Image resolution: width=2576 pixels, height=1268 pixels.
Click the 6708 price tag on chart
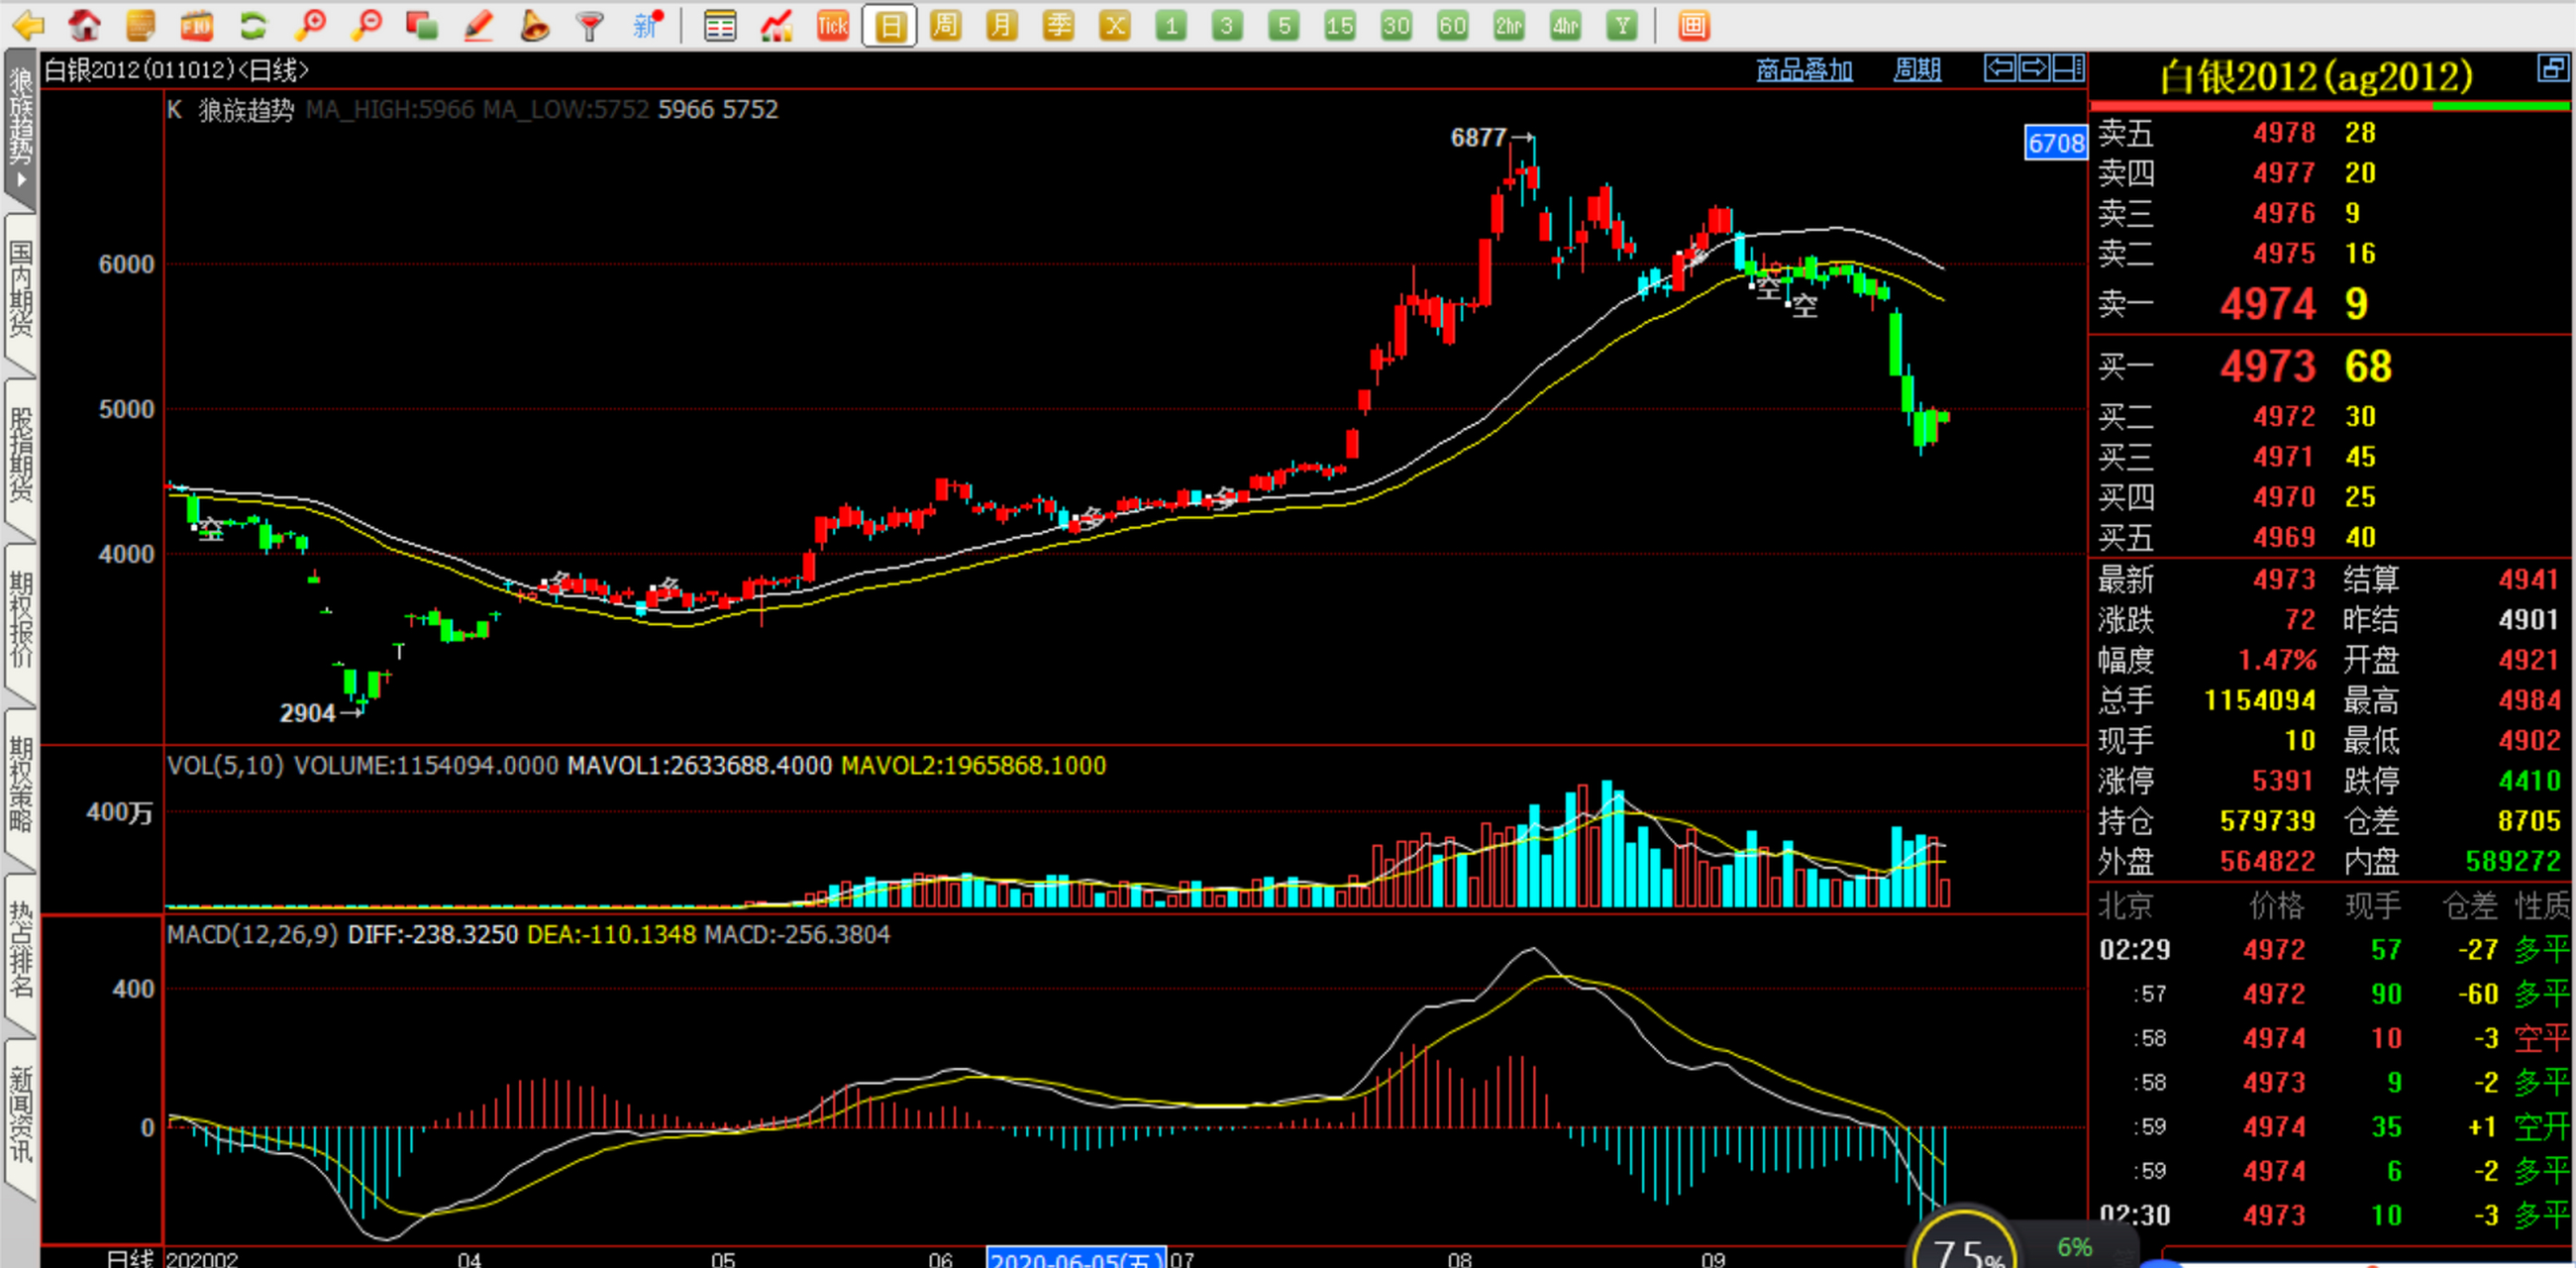[x=2055, y=143]
